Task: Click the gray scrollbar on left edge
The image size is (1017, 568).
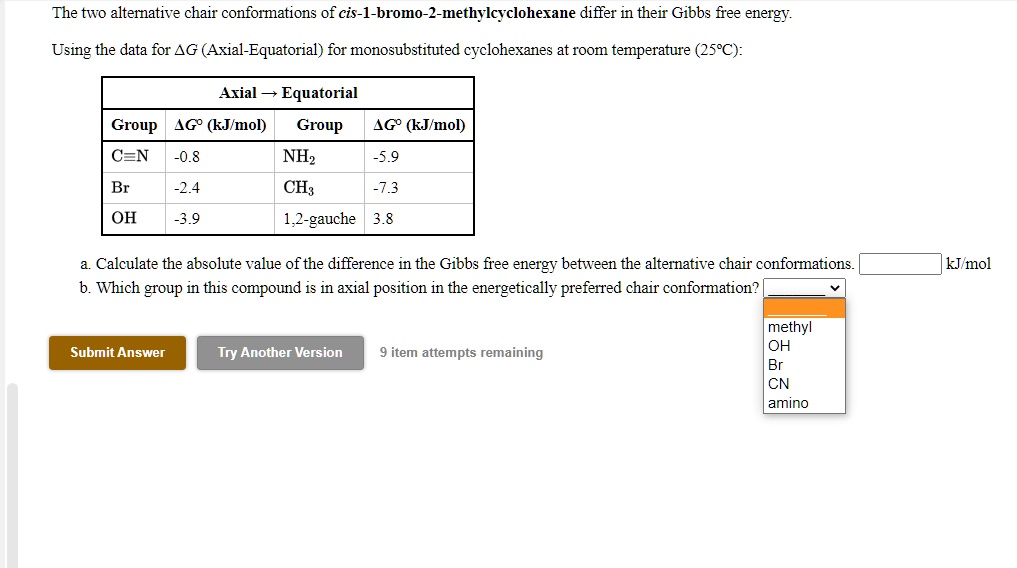Action: coord(12,470)
